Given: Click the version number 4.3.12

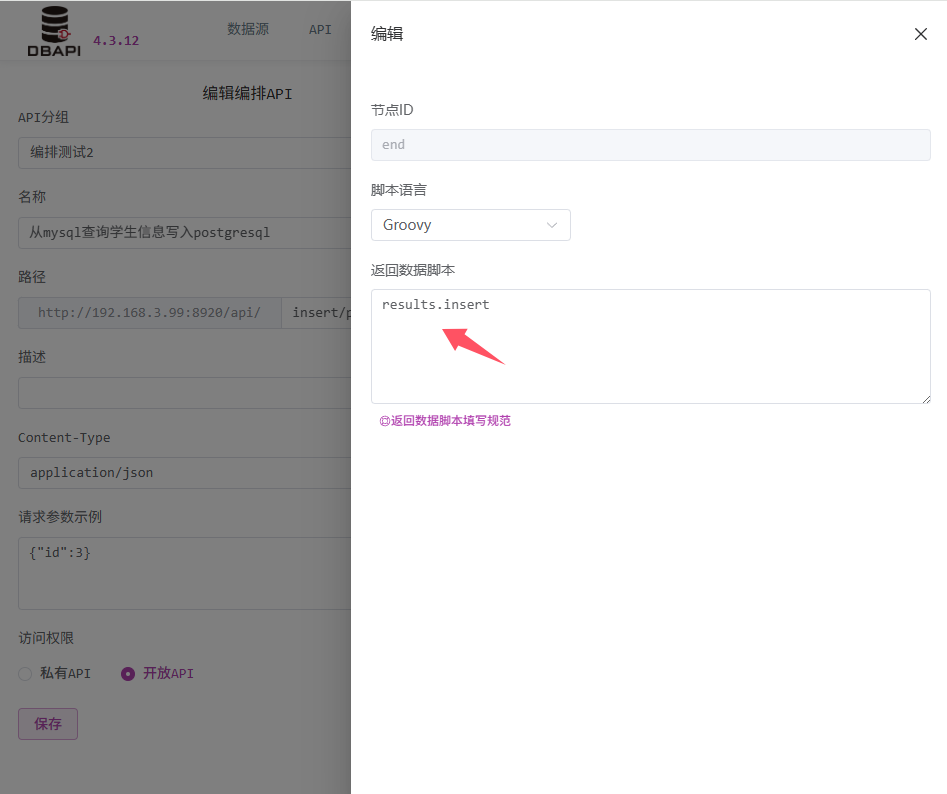Looking at the screenshot, I should click(x=116, y=41).
